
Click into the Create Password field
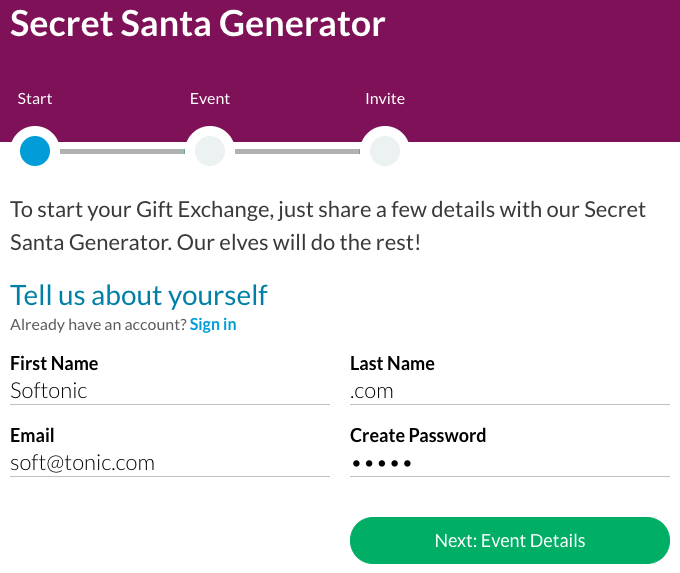(509, 463)
